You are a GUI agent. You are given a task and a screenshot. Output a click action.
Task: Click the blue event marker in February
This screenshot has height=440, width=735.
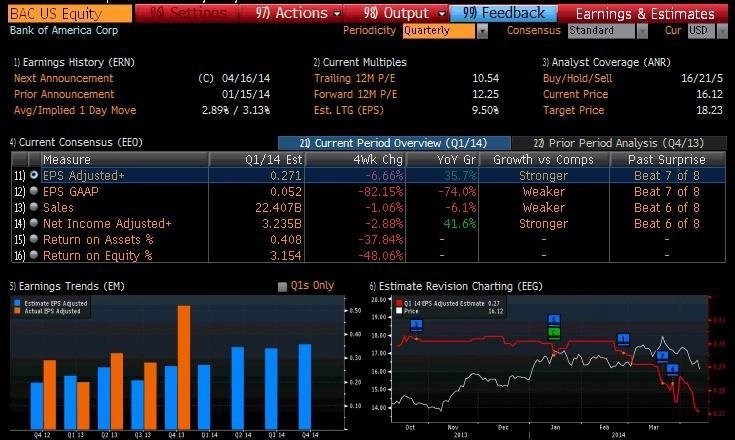pos(623,339)
